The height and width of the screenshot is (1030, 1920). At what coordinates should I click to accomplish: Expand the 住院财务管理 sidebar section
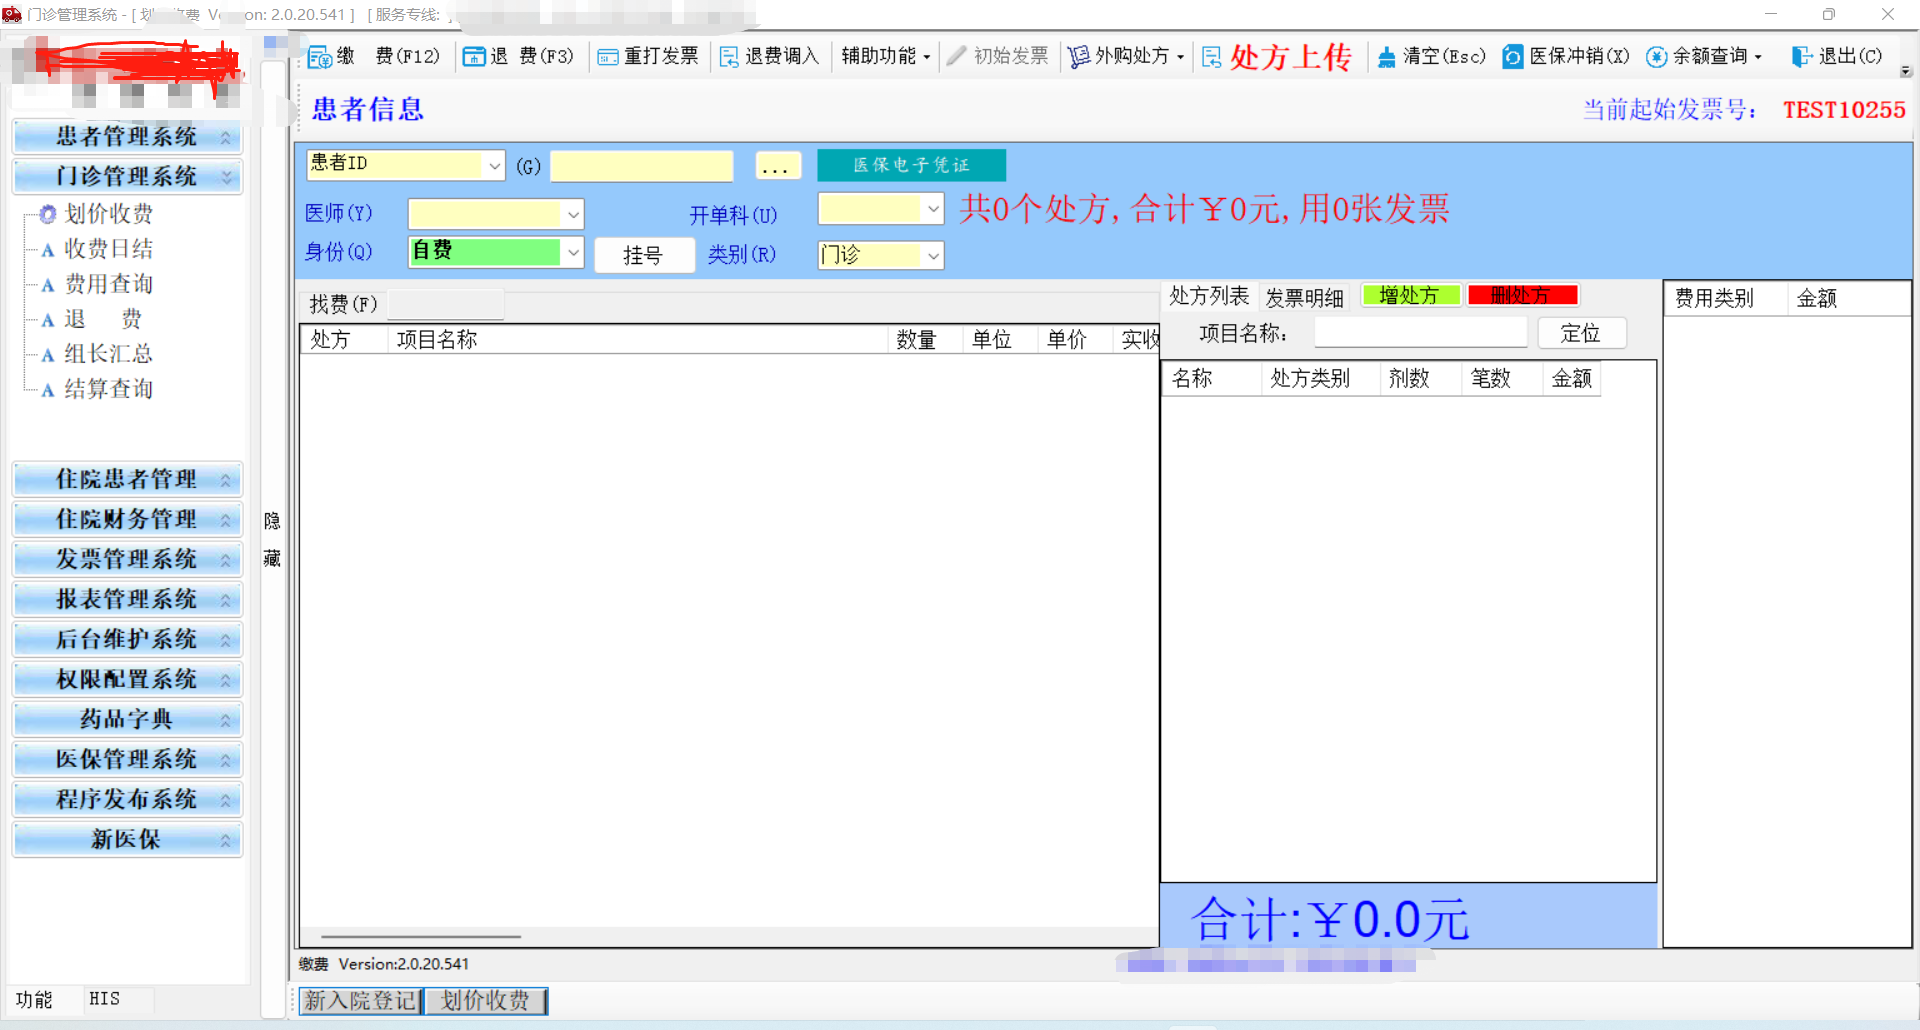point(127,520)
